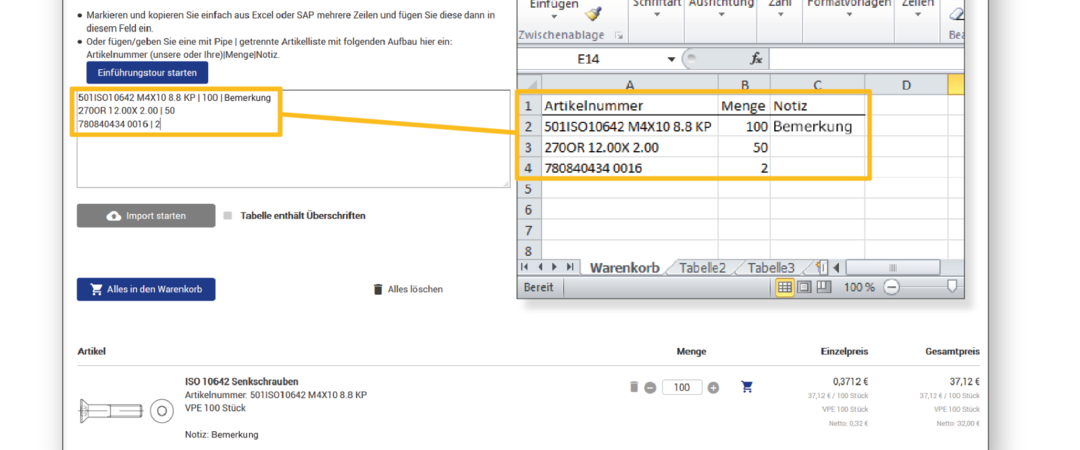This screenshot has height=450, width=1080.
Task: Click the 'Gesamtpreis' column heading
Action: point(953,351)
